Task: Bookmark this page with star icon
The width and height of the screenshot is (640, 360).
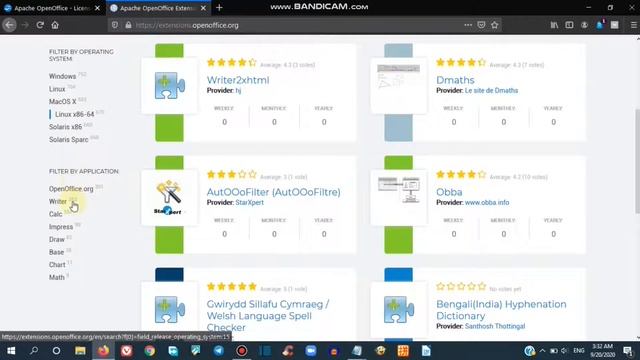Action: tap(495, 25)
